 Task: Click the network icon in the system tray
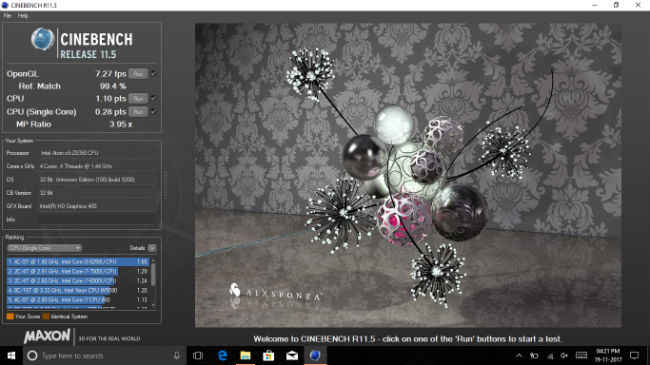pos(550,356)
